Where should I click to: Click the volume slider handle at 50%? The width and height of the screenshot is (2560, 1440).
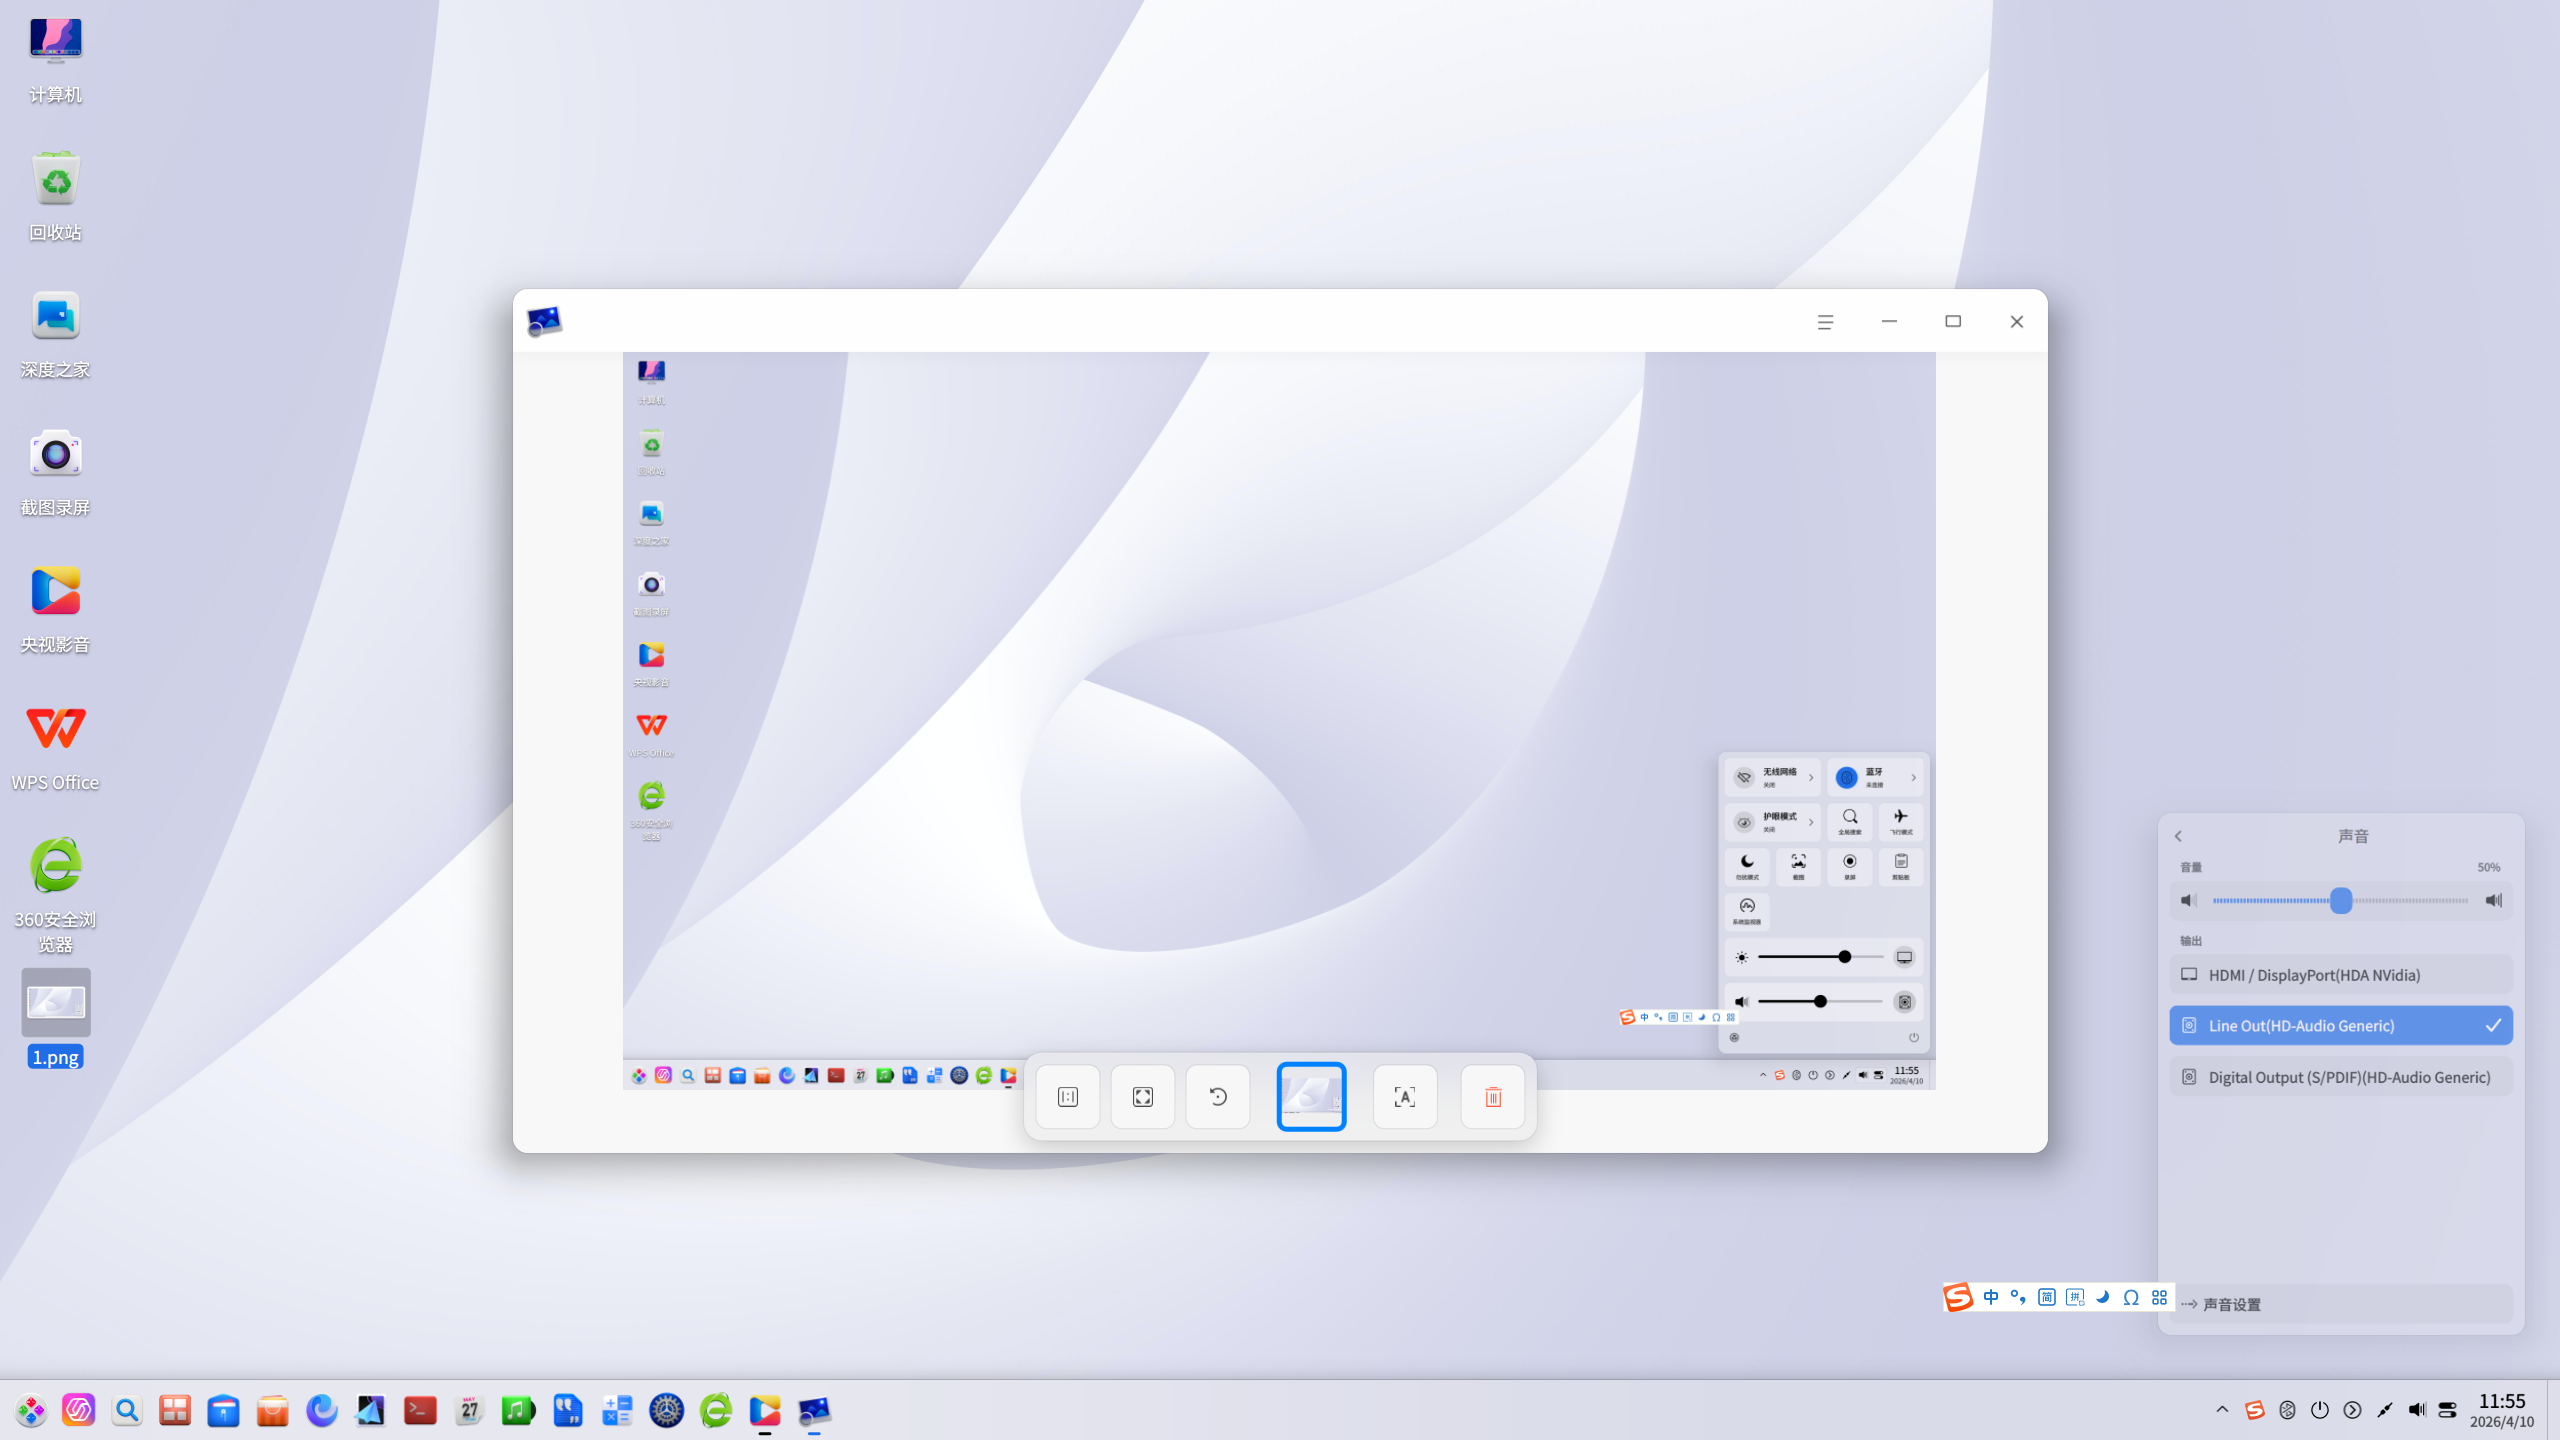2341,900
